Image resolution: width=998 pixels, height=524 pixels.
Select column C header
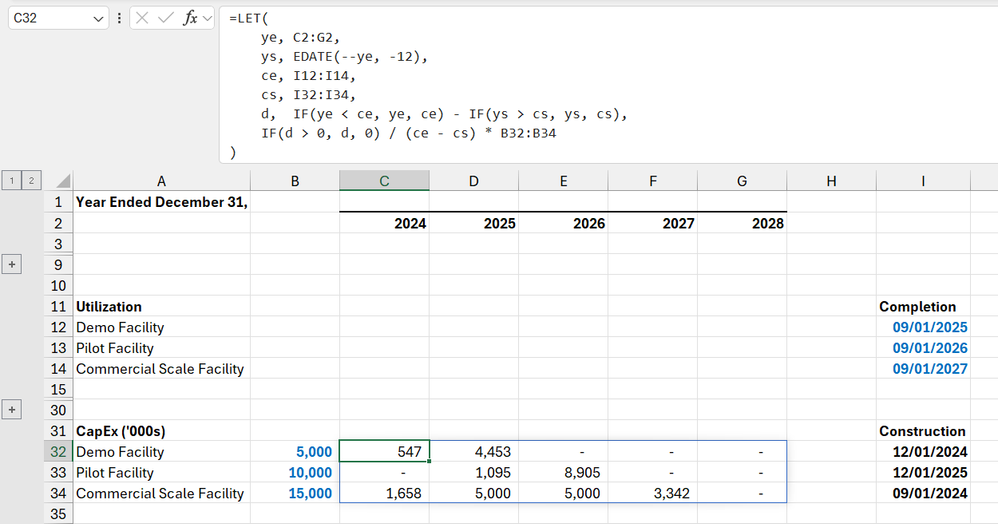(384, 181)
